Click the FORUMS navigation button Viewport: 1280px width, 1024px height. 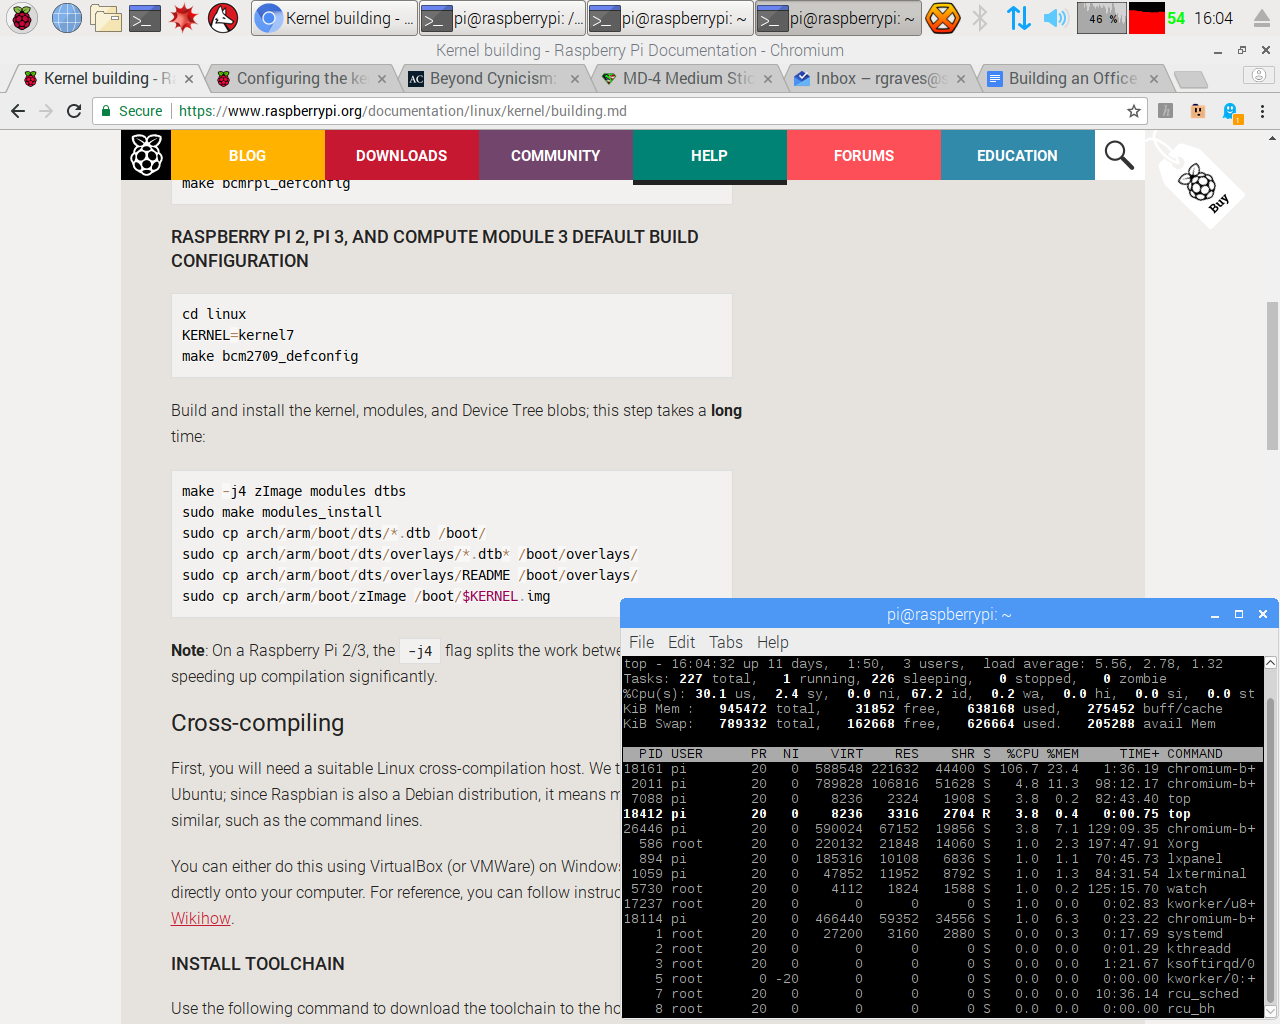[863, 155]
